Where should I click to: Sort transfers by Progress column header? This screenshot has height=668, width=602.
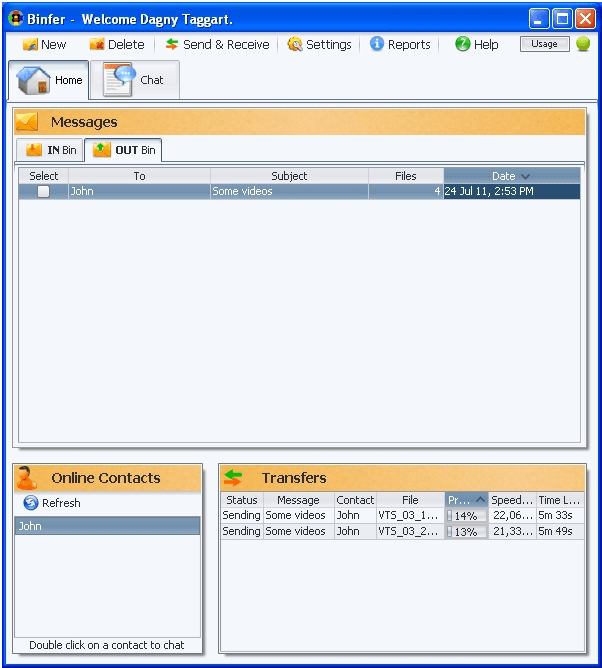point(466,500)
